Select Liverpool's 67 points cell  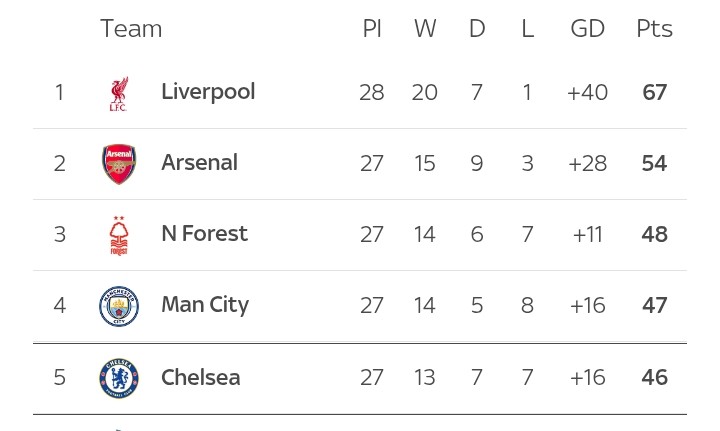coord(654,92)
